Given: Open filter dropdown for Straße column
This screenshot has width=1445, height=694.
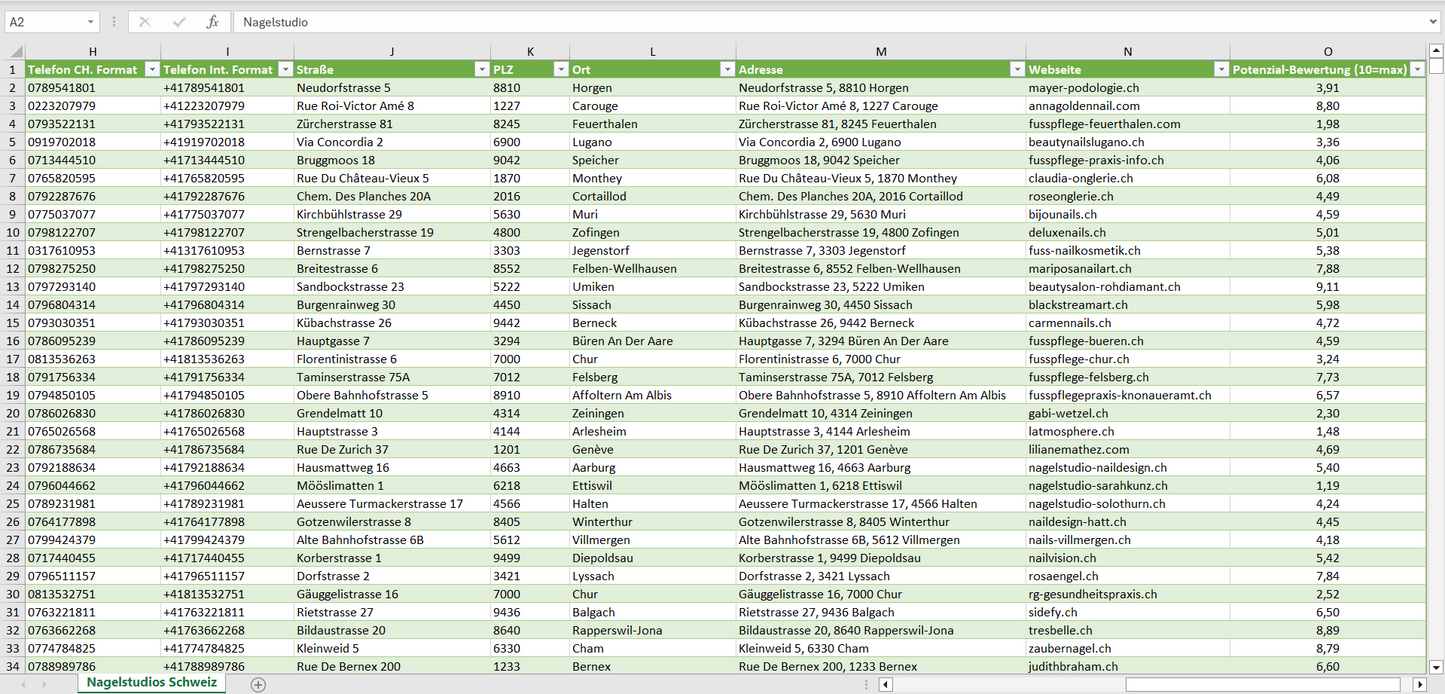Looking at the screenshot, I should click(x=480, y=70).
